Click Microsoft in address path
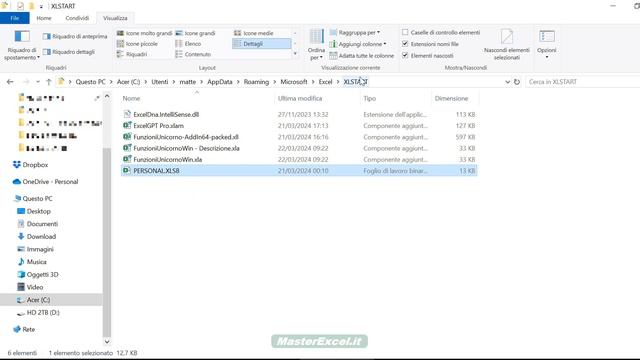Screen dimensions: 640x360 click(294, 82)
